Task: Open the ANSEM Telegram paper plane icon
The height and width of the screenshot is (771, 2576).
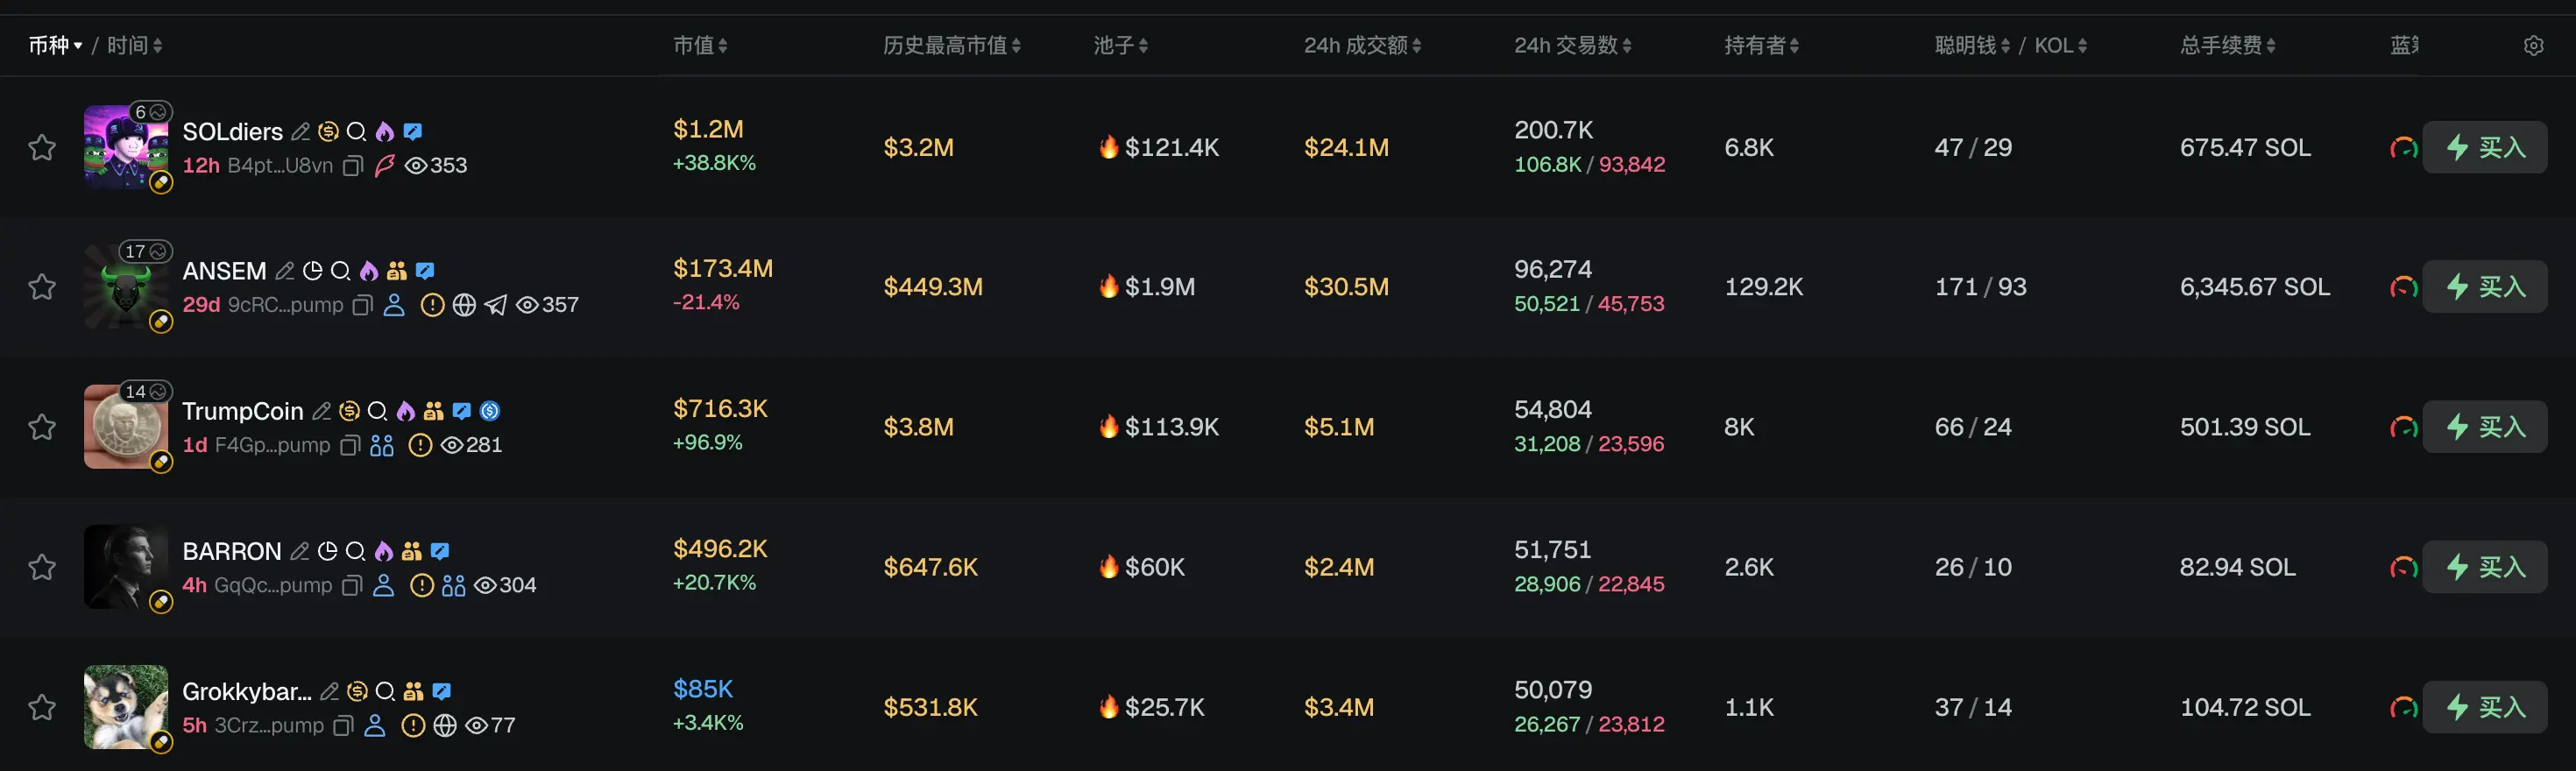Action: (496, 305)
